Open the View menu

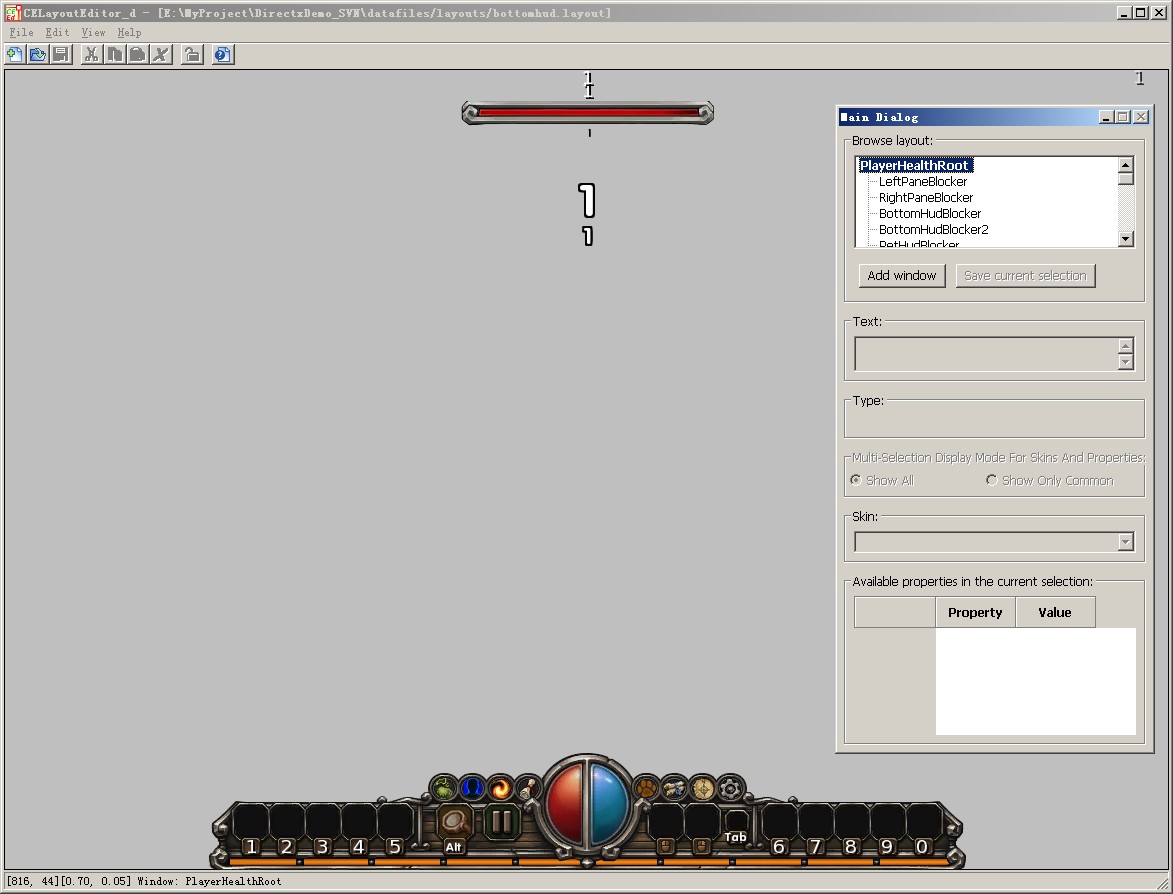[93, 32]
